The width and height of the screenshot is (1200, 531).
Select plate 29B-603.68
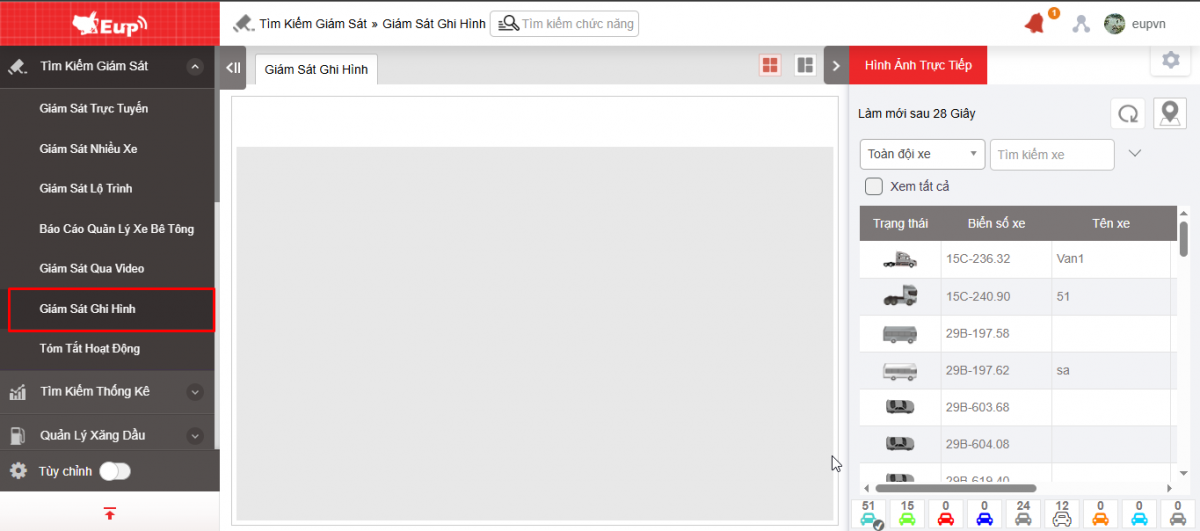978,407
